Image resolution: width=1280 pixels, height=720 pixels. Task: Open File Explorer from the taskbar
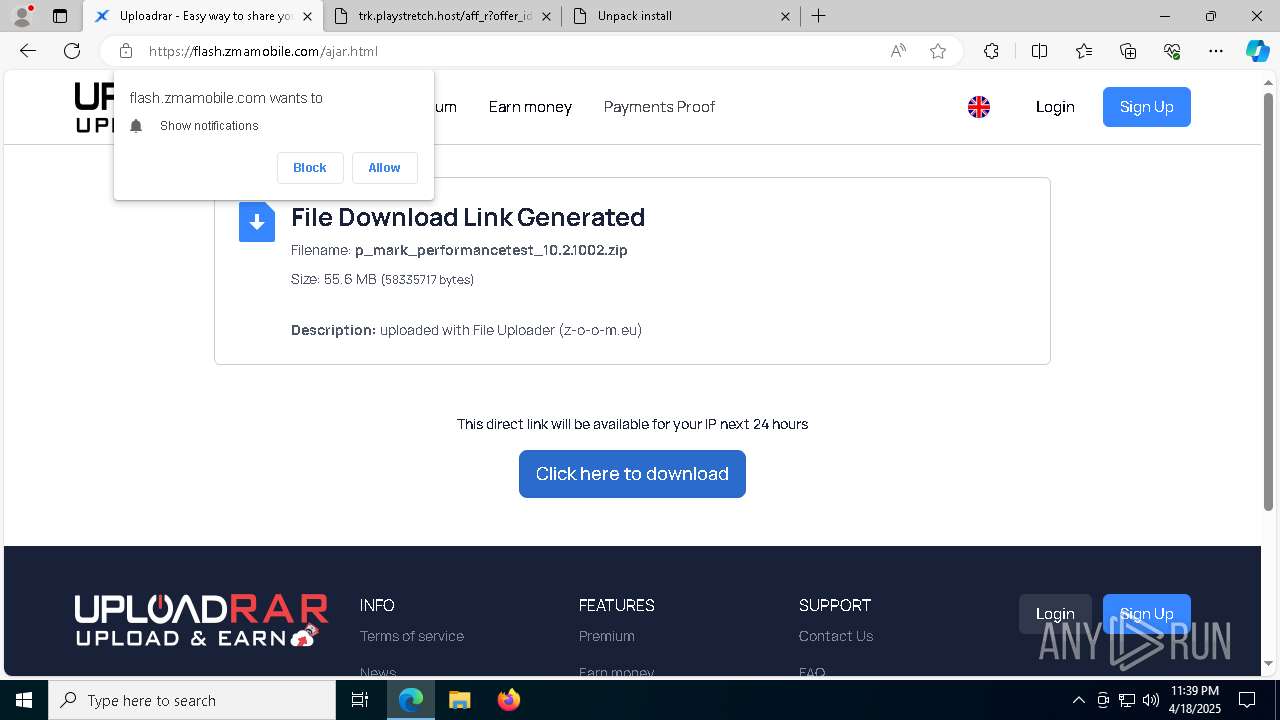point(459,700)
